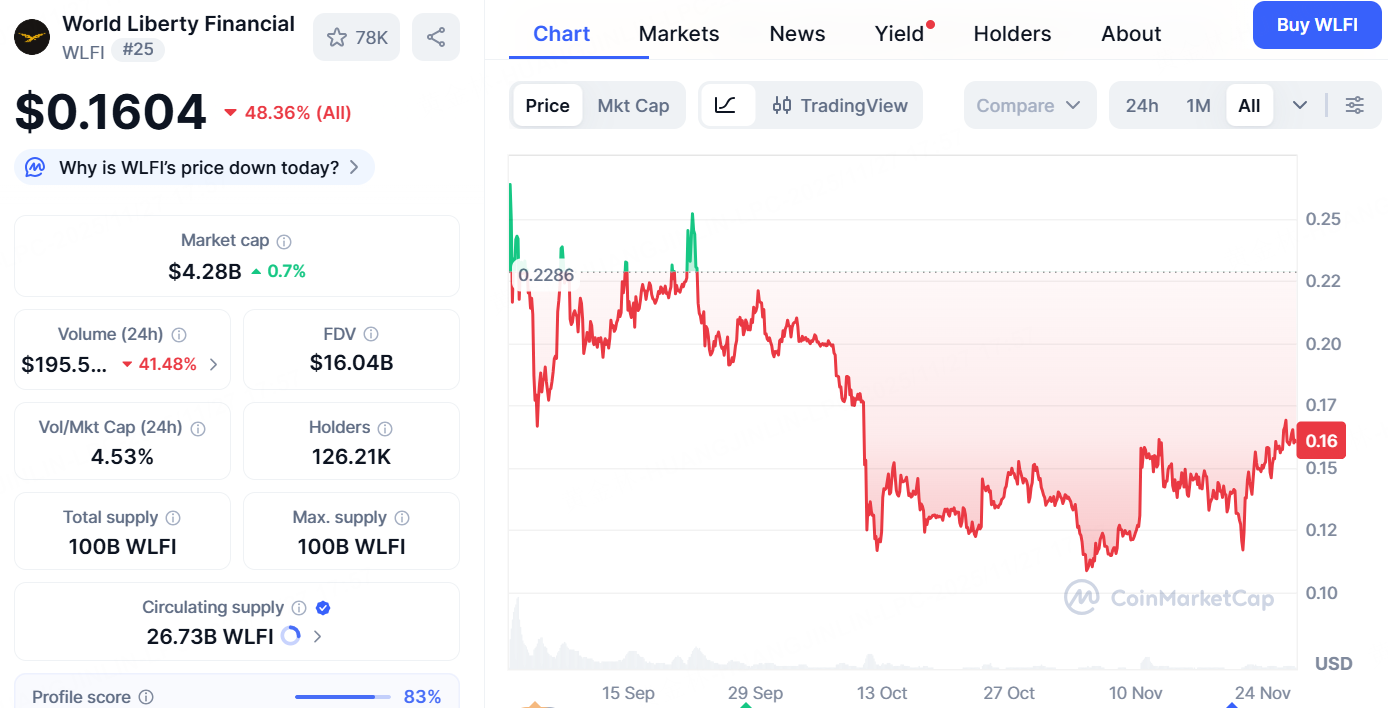Click the verified badge beside Circulating supply
The image size is (1388, 708).
[x=322, y=606]
